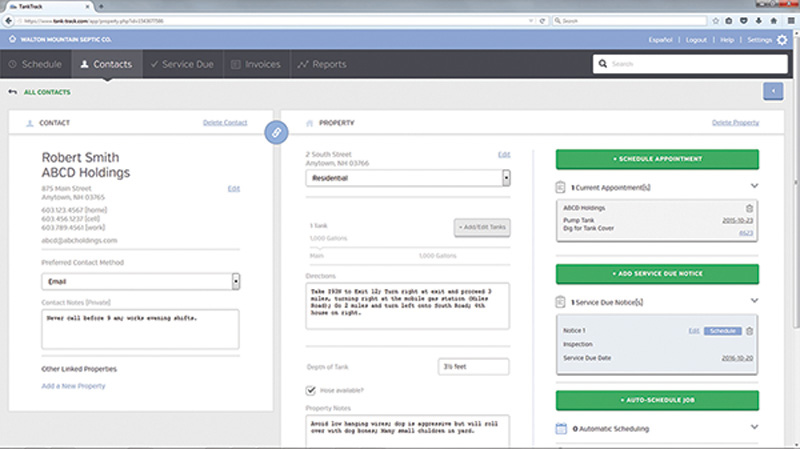The width and height of the screenshot is (800, 449).
Task: Click the link property chain icon
Action: coord(276,133)
